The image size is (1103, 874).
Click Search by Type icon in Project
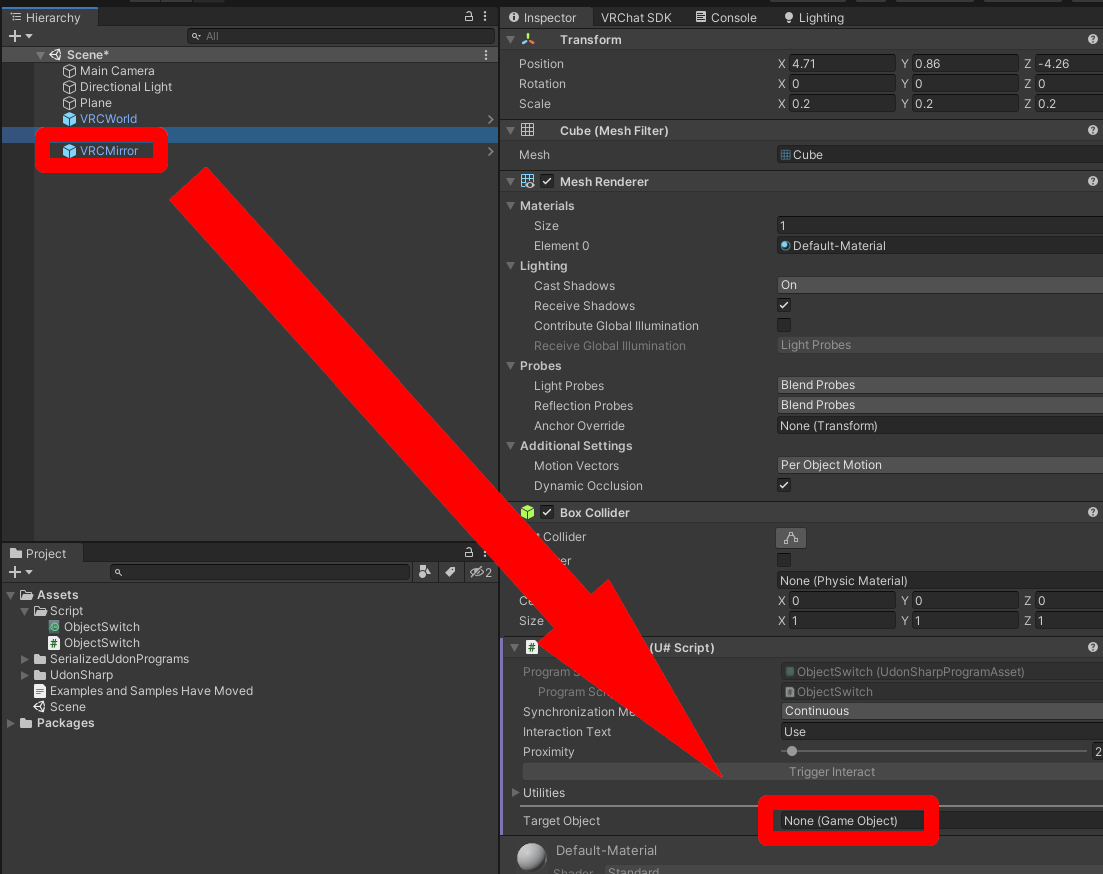(x=424, y=572)
